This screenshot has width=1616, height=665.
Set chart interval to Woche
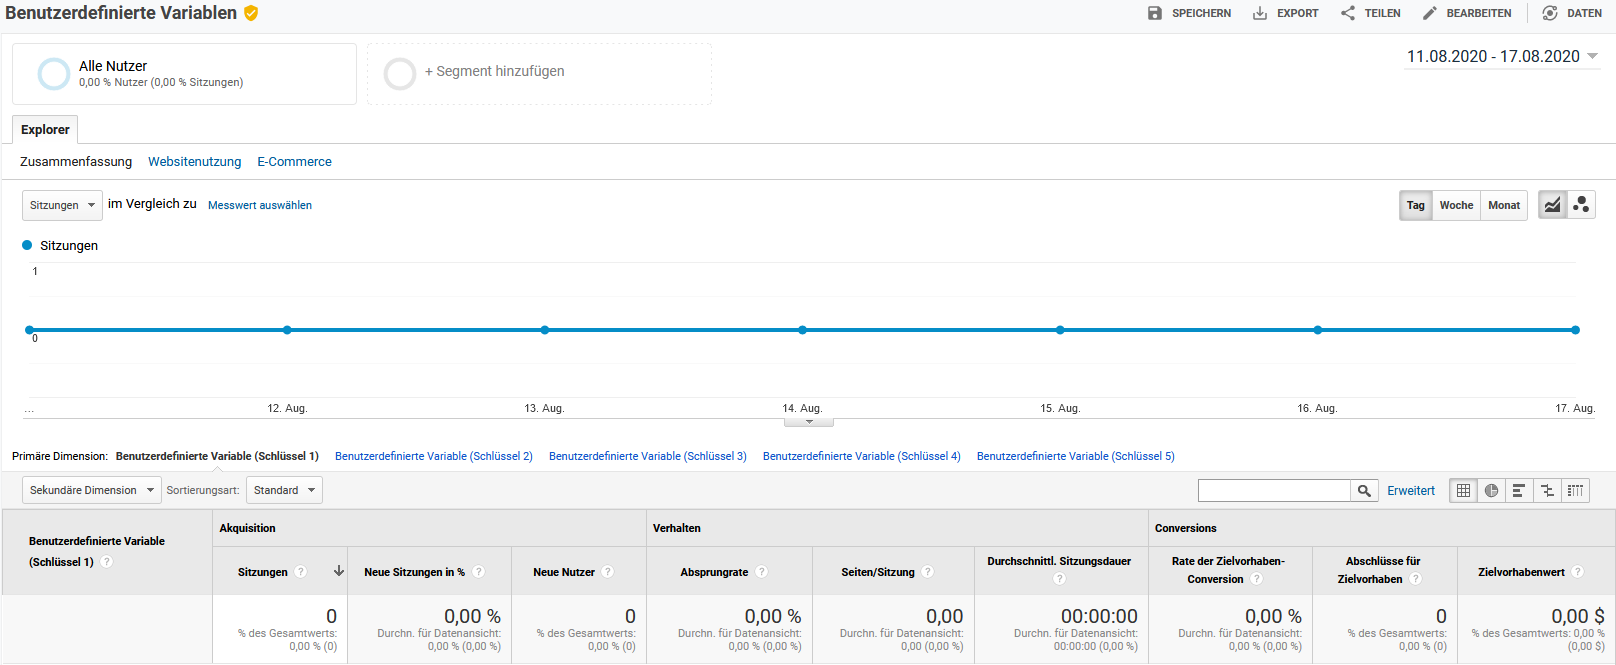(1456, 205)
